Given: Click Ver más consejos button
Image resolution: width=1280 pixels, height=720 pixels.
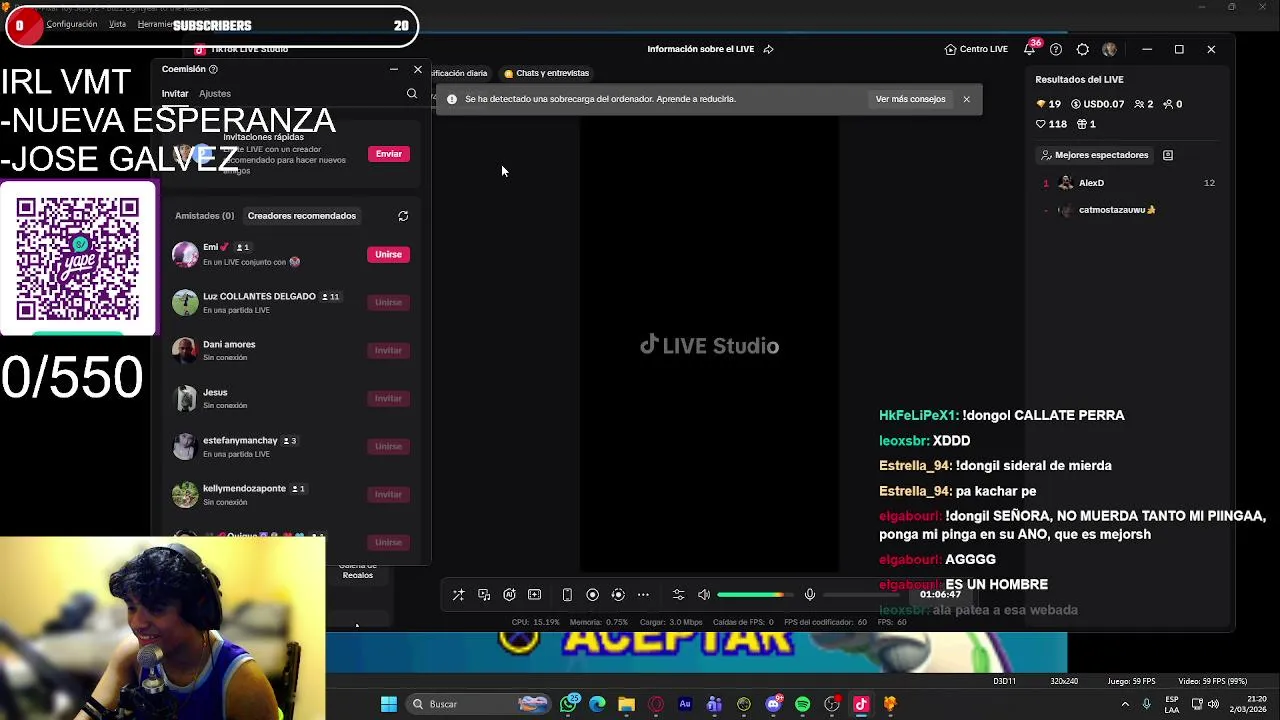Looking at the screenshot, I should [x=910, y=99].
